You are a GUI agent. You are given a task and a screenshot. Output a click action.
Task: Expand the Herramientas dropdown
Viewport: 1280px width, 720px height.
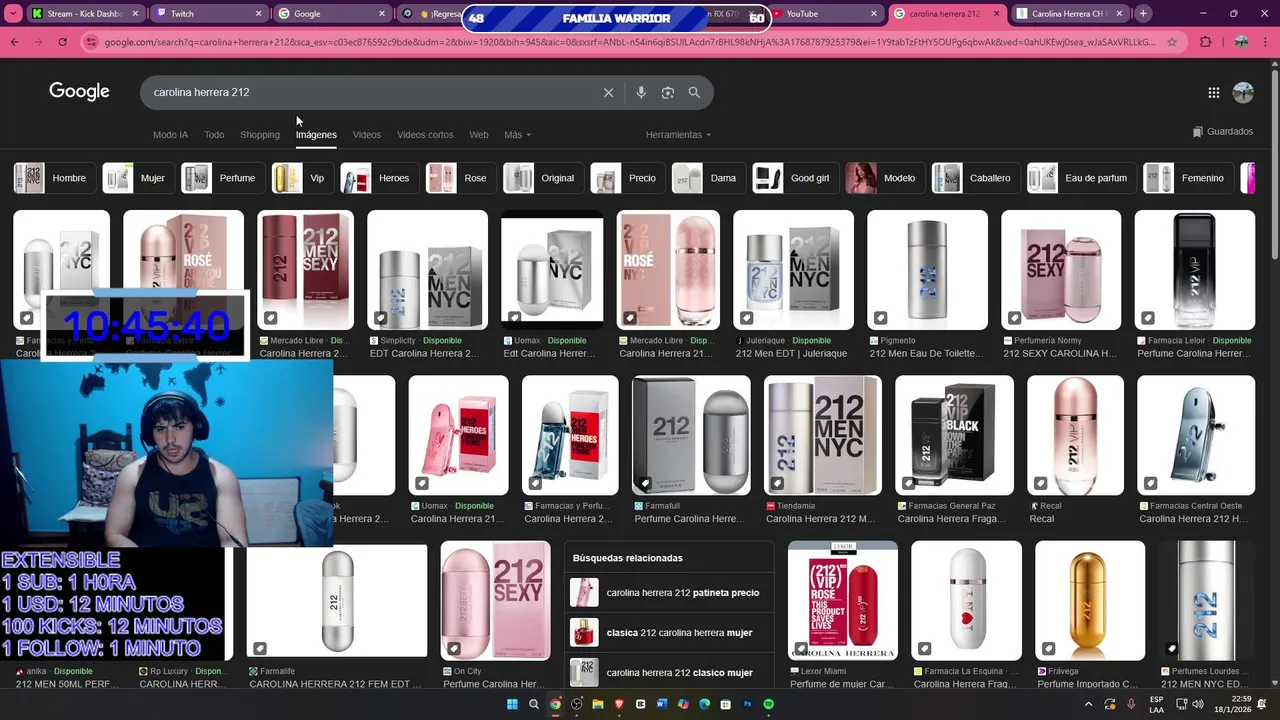click(x=678, y=135)
